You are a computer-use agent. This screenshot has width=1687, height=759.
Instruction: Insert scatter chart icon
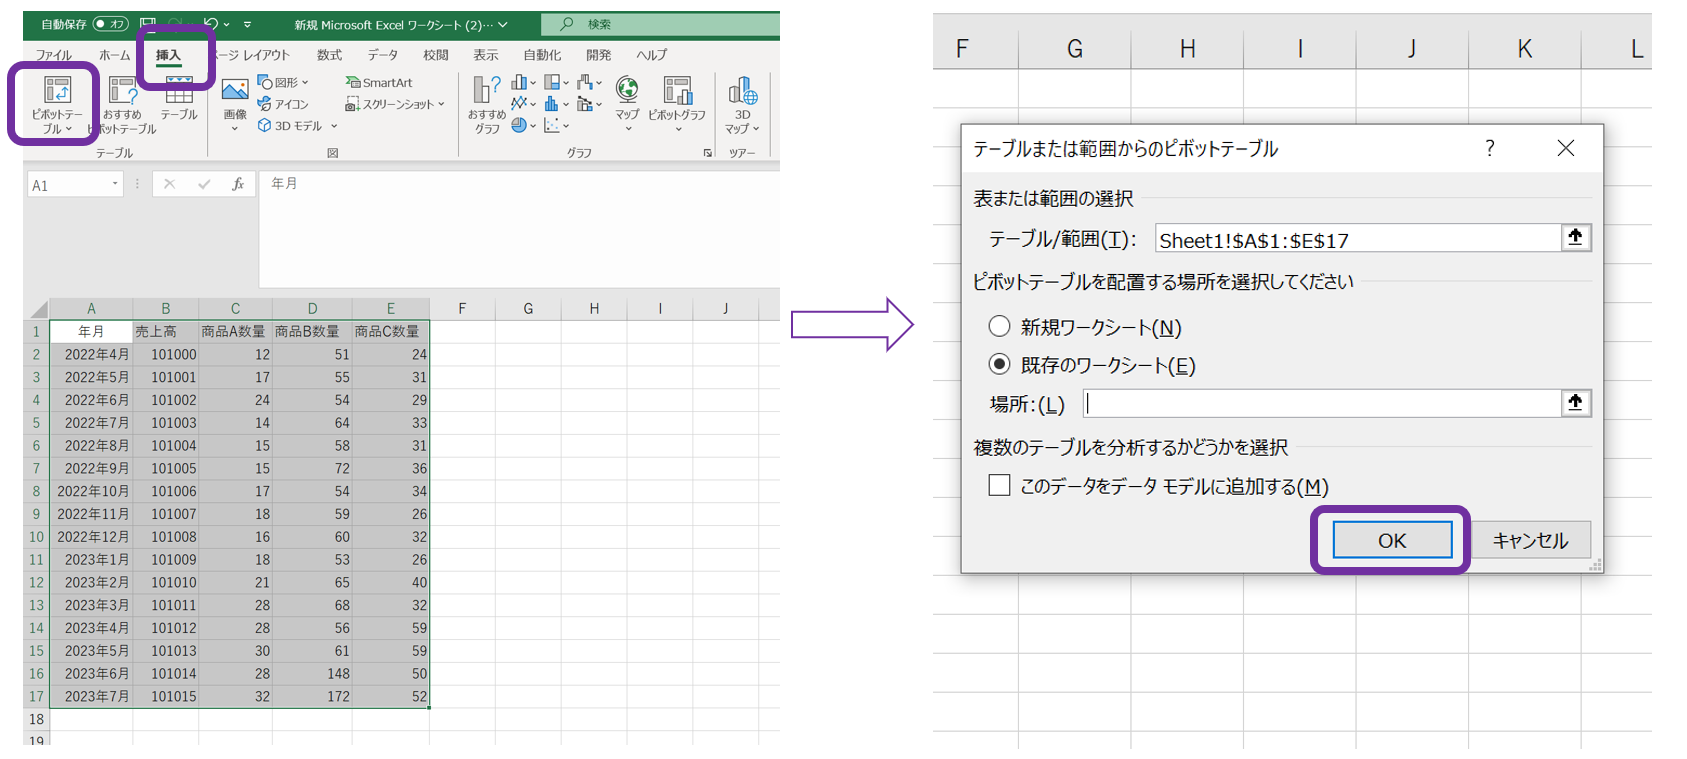(552, 126)
